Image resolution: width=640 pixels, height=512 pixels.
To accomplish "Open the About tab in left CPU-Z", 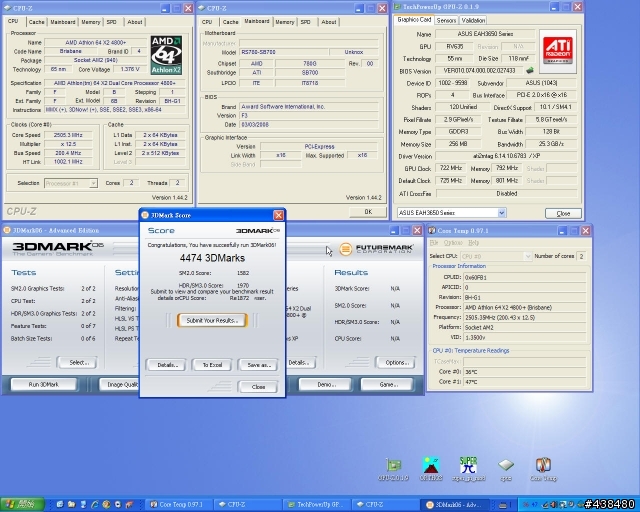I will click(135, 22).
